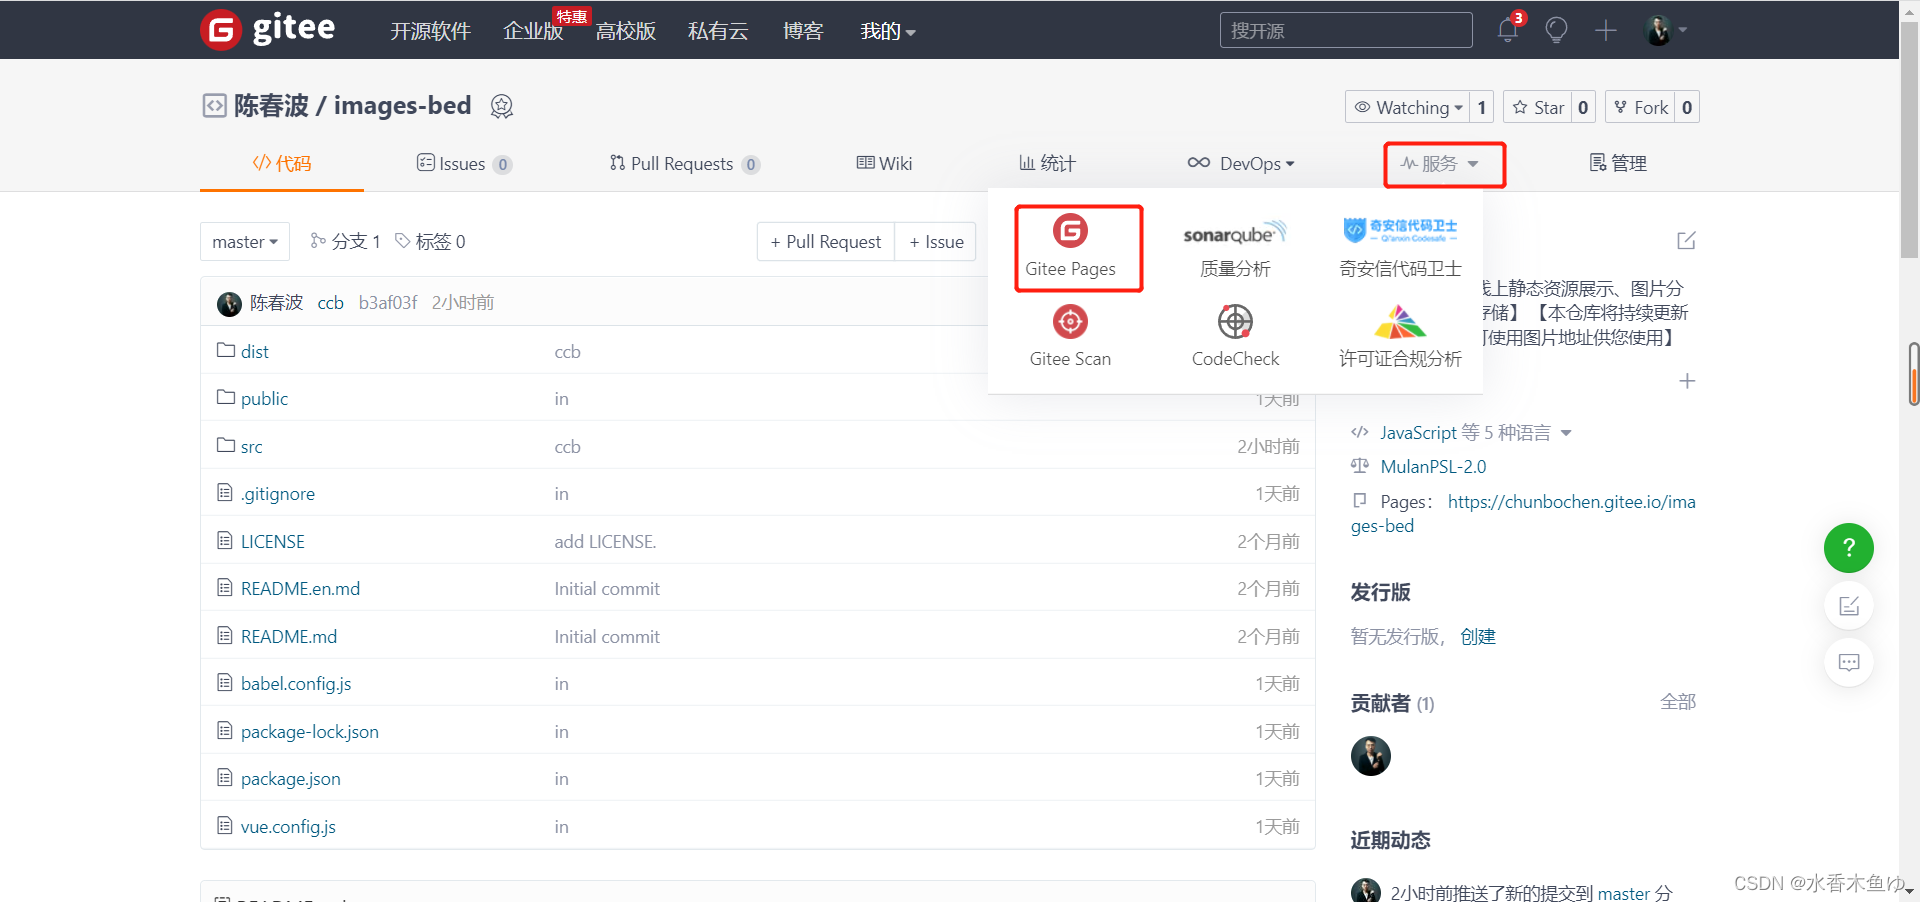The width and height of the screenshot is (1920, 902).
Task: Click commit hash b3af03f
Action: click(x=388, y=303)
